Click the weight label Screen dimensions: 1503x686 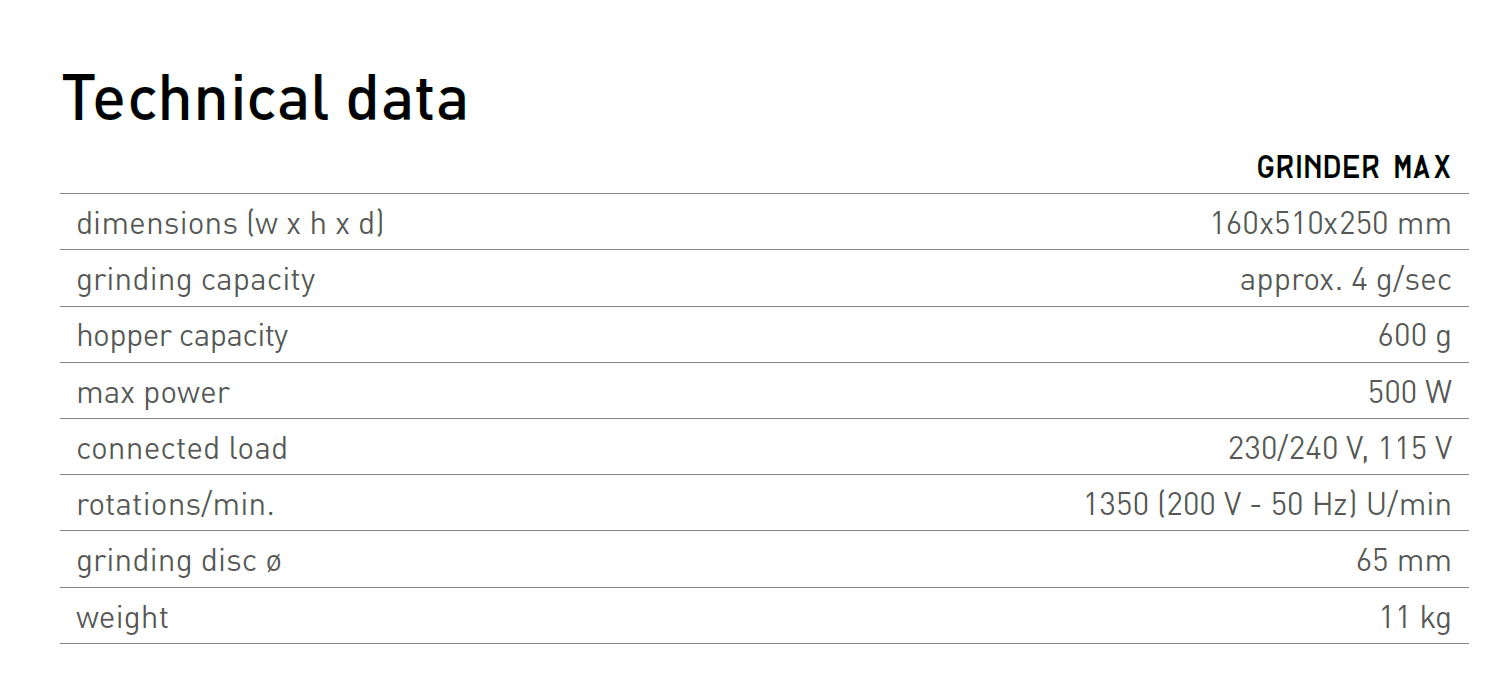click(x=123, y=618)
